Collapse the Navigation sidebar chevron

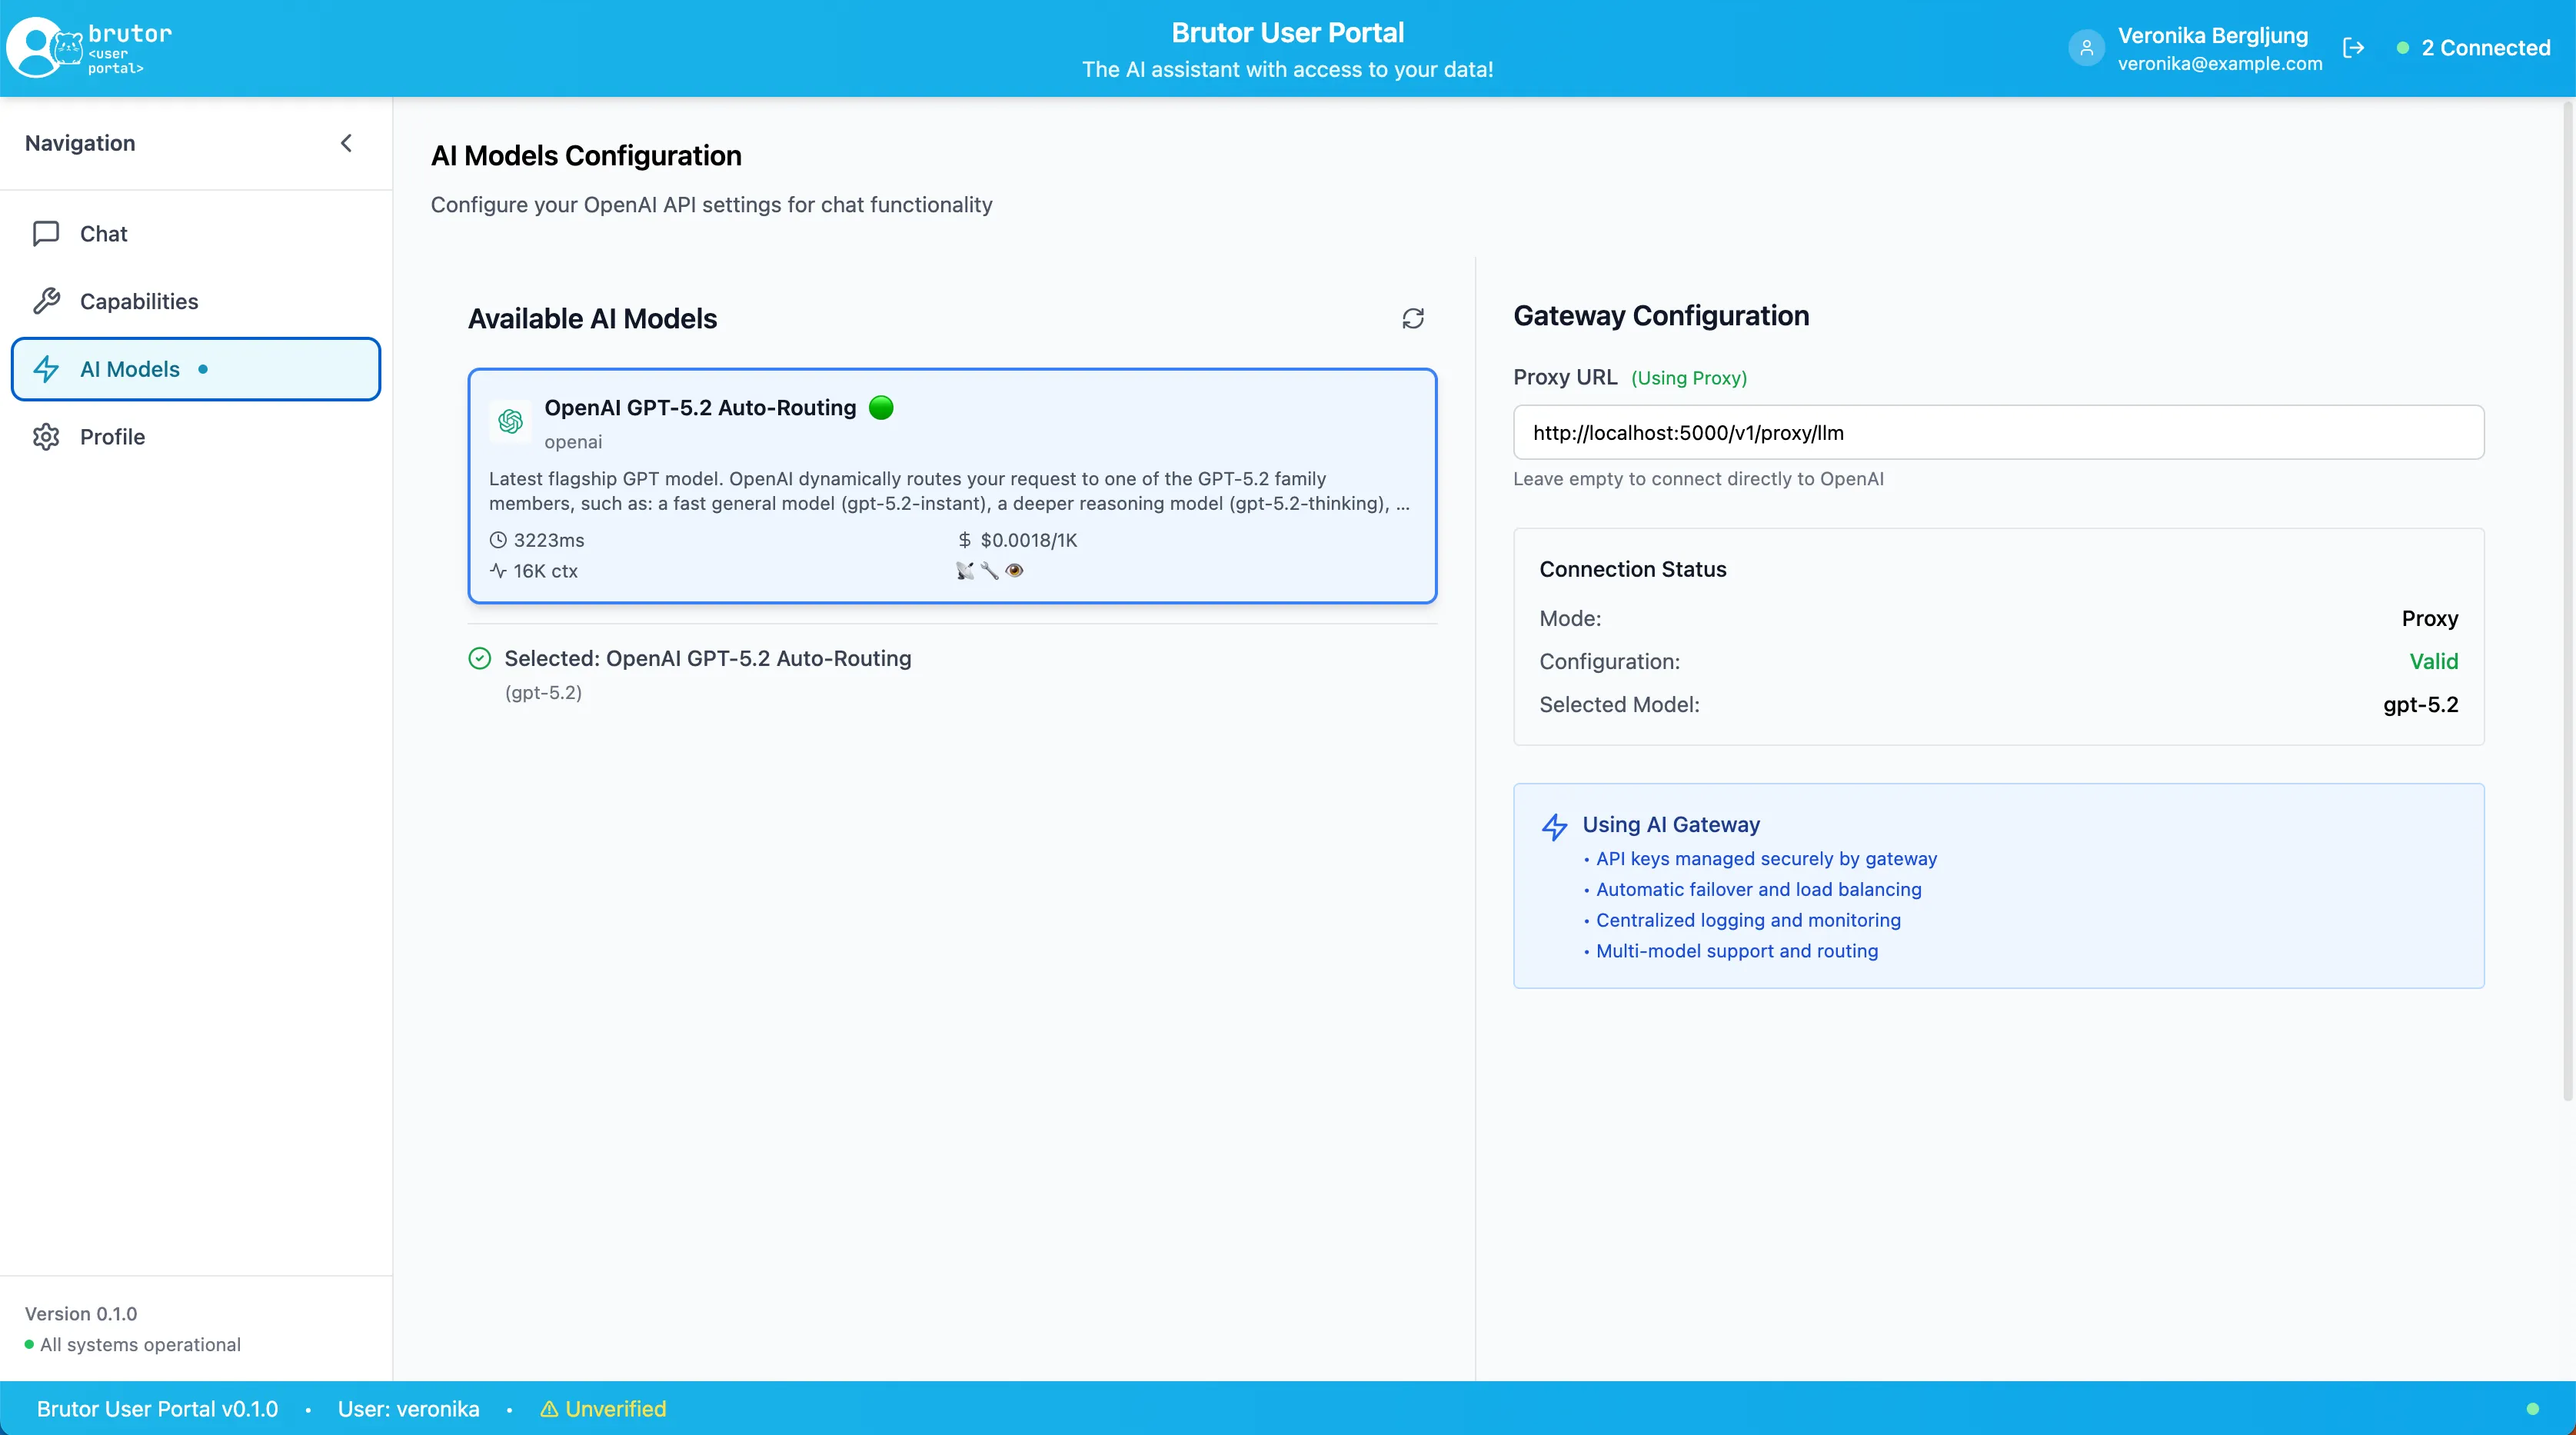pos(346,143)
